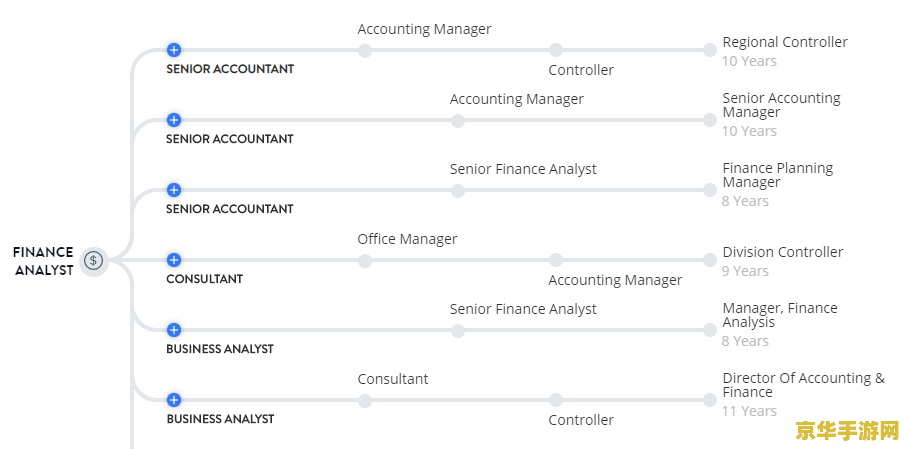Viewport: 905px width, 449px height.
Task: Click the Consultant node on the bottom path
Action: [365, 401]
